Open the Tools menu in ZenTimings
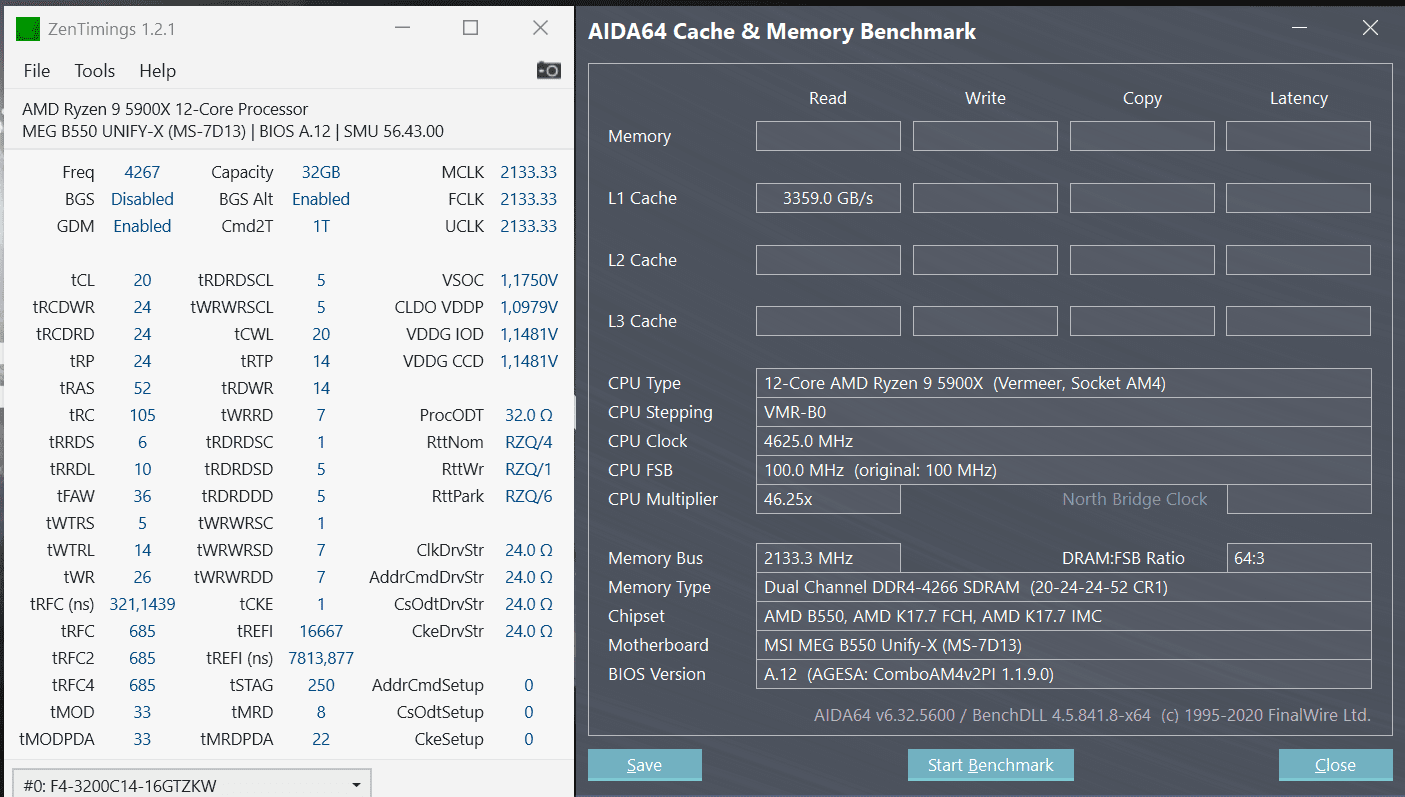 pyautogui.click(x=95, y=71)
